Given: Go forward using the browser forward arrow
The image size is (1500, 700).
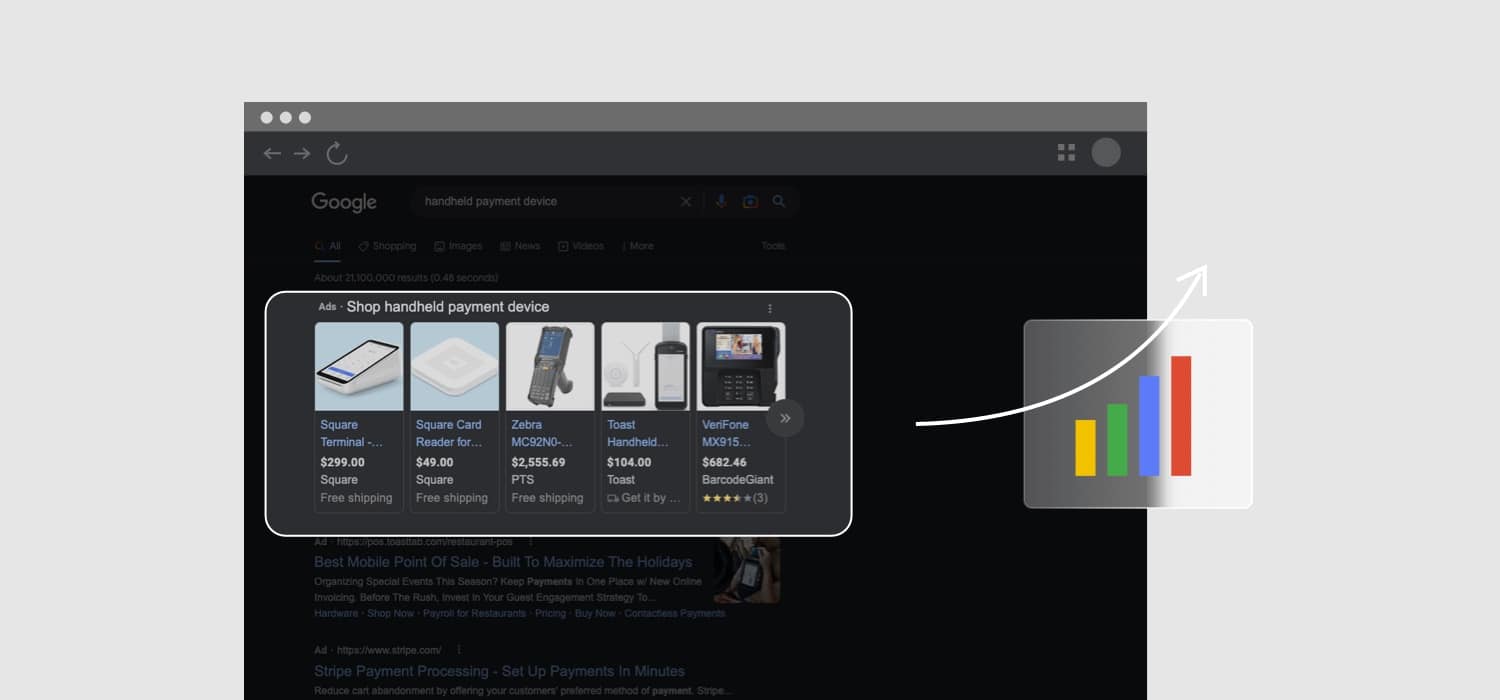Looking at the screenshot, I should 302,153.
